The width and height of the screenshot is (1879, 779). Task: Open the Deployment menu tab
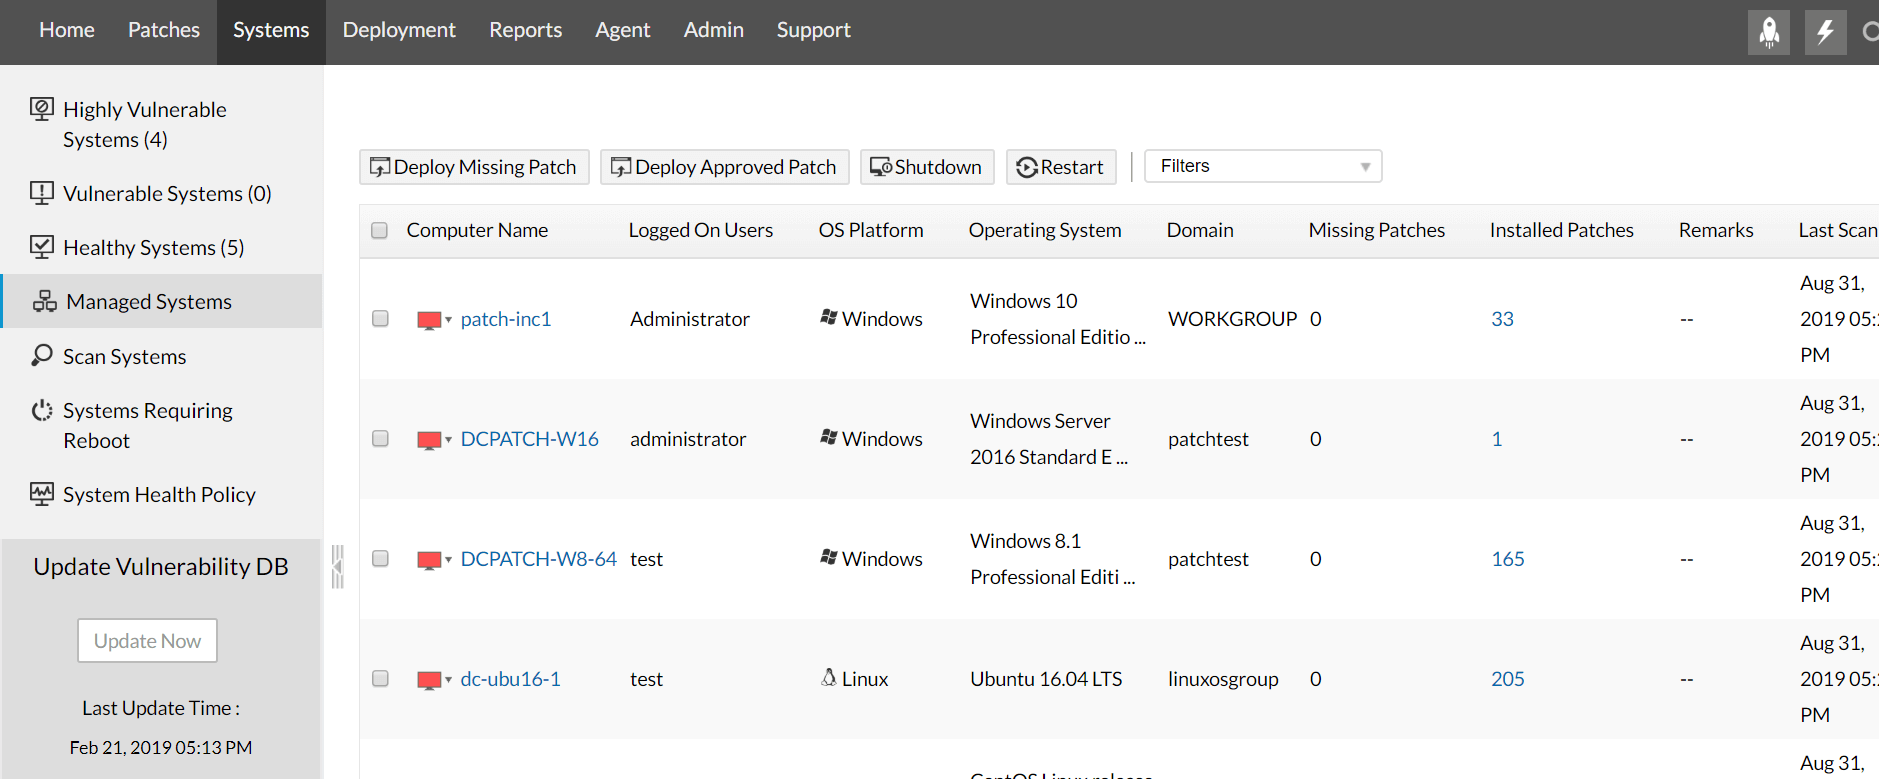399,31
